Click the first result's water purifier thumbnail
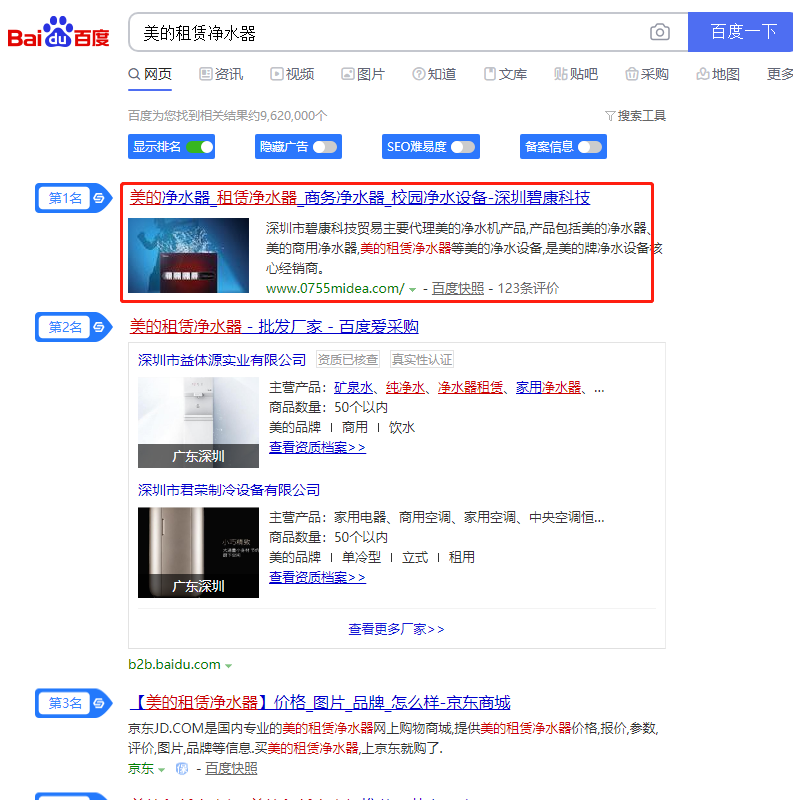Viewport: 793px width, 800px height. (x=188, y=256)
